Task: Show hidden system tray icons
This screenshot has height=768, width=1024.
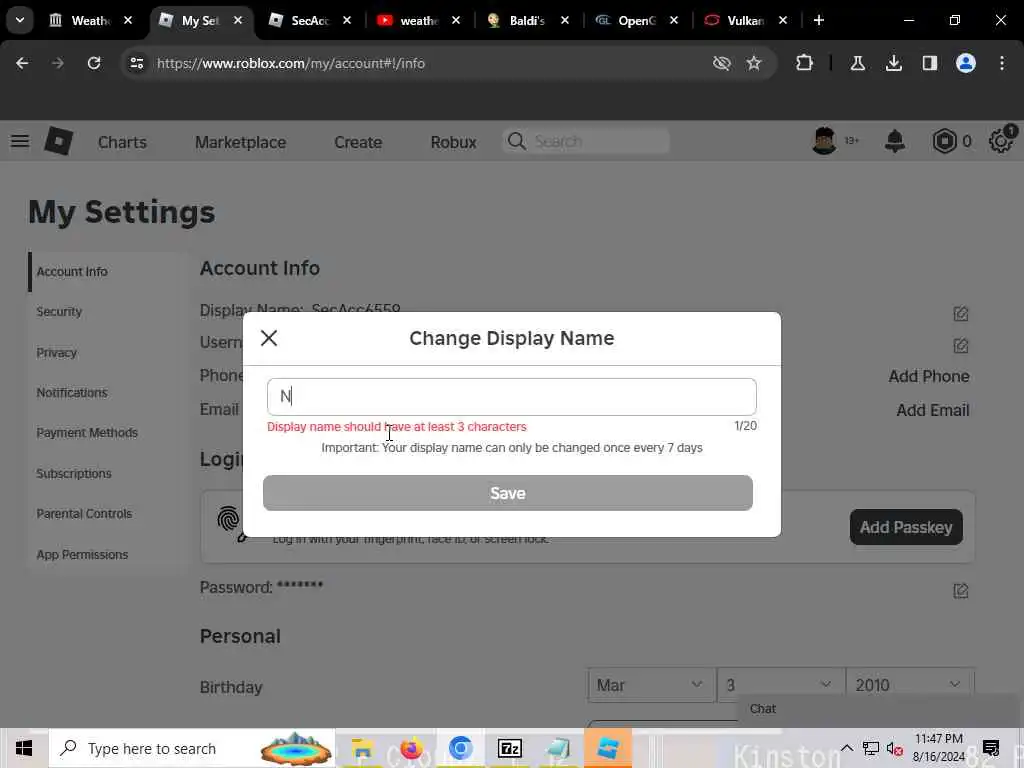Action: click(x=846, y=748)
